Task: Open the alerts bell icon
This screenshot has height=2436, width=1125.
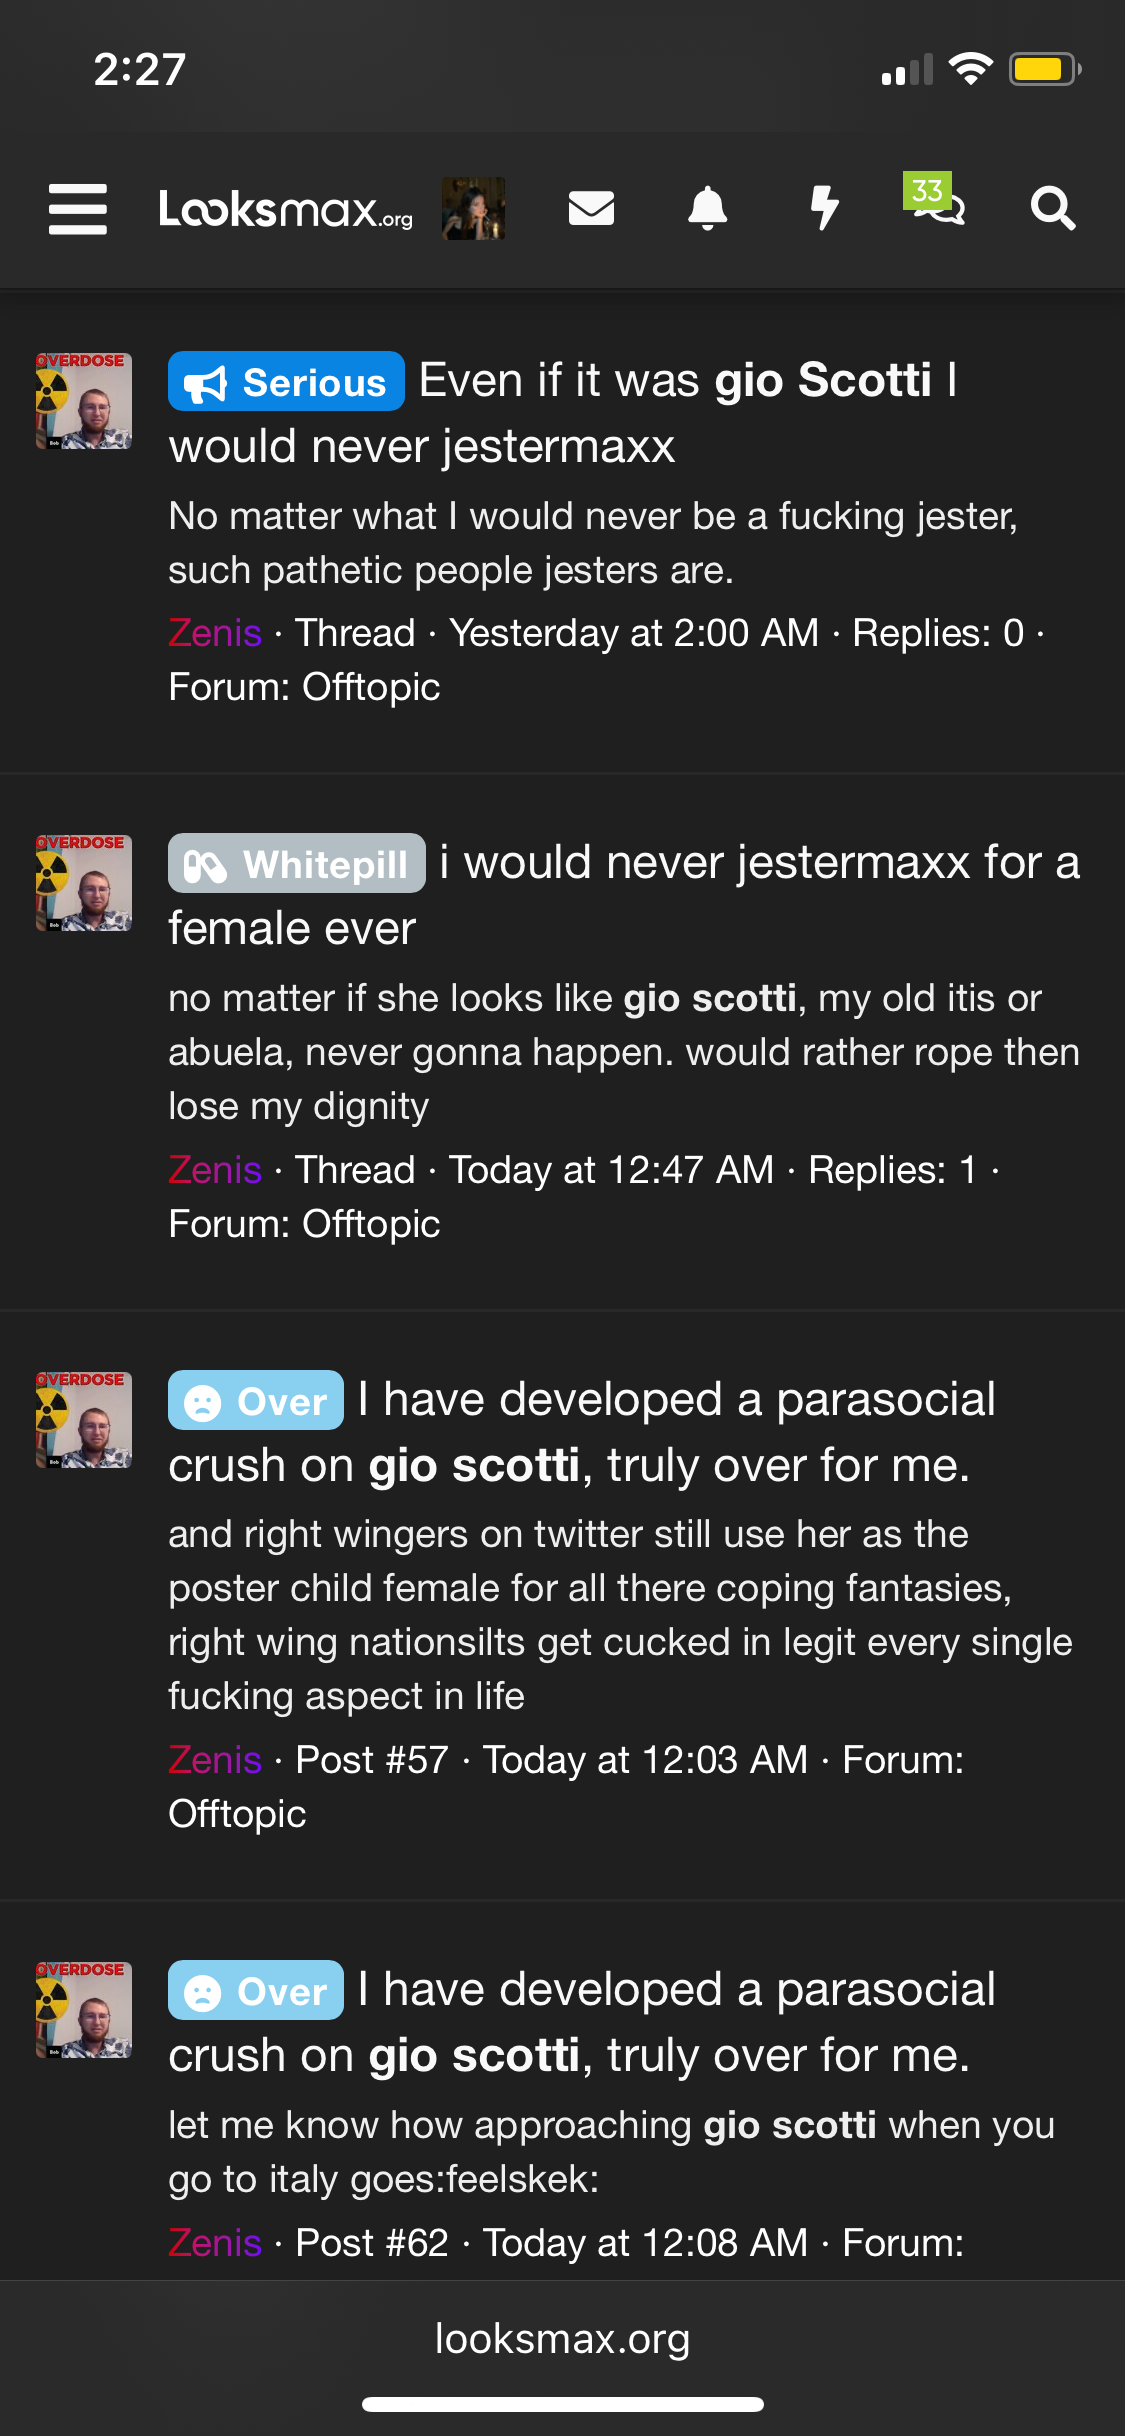Action: (707, 208)
